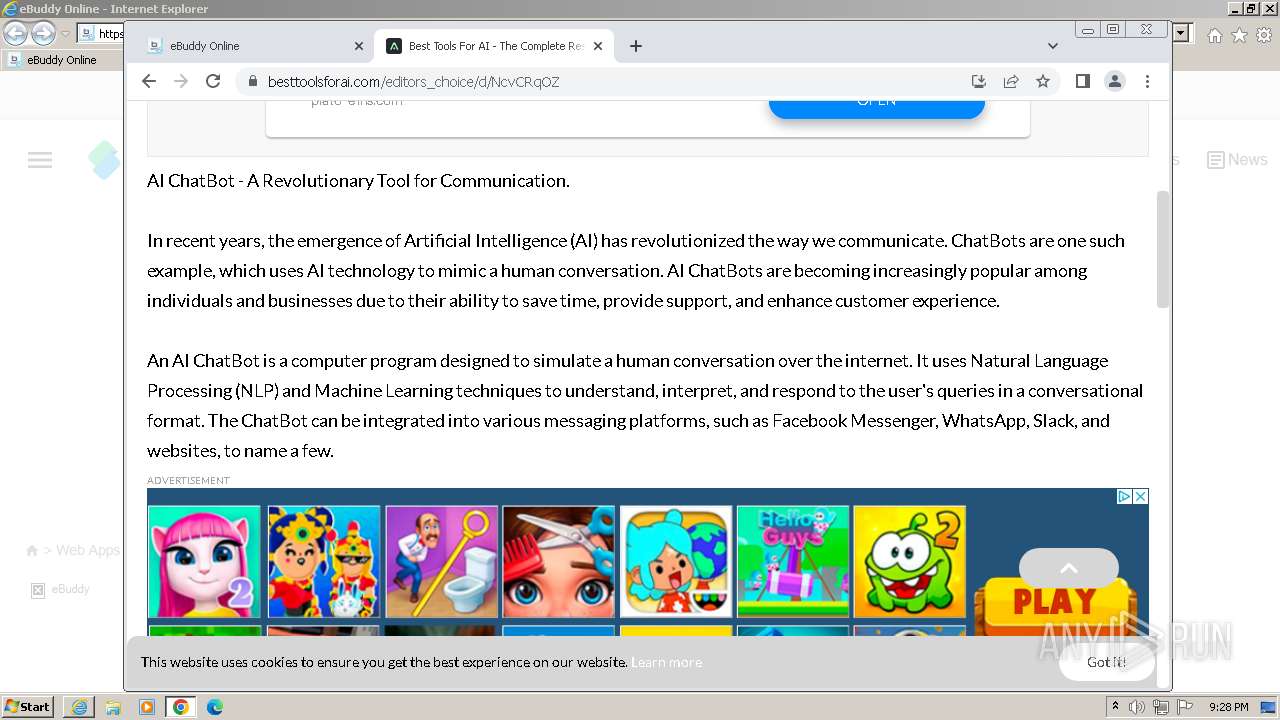Open Internet Explorer tools gear
Viewport: 1280px width, 720px height.
click(1264, 35)
